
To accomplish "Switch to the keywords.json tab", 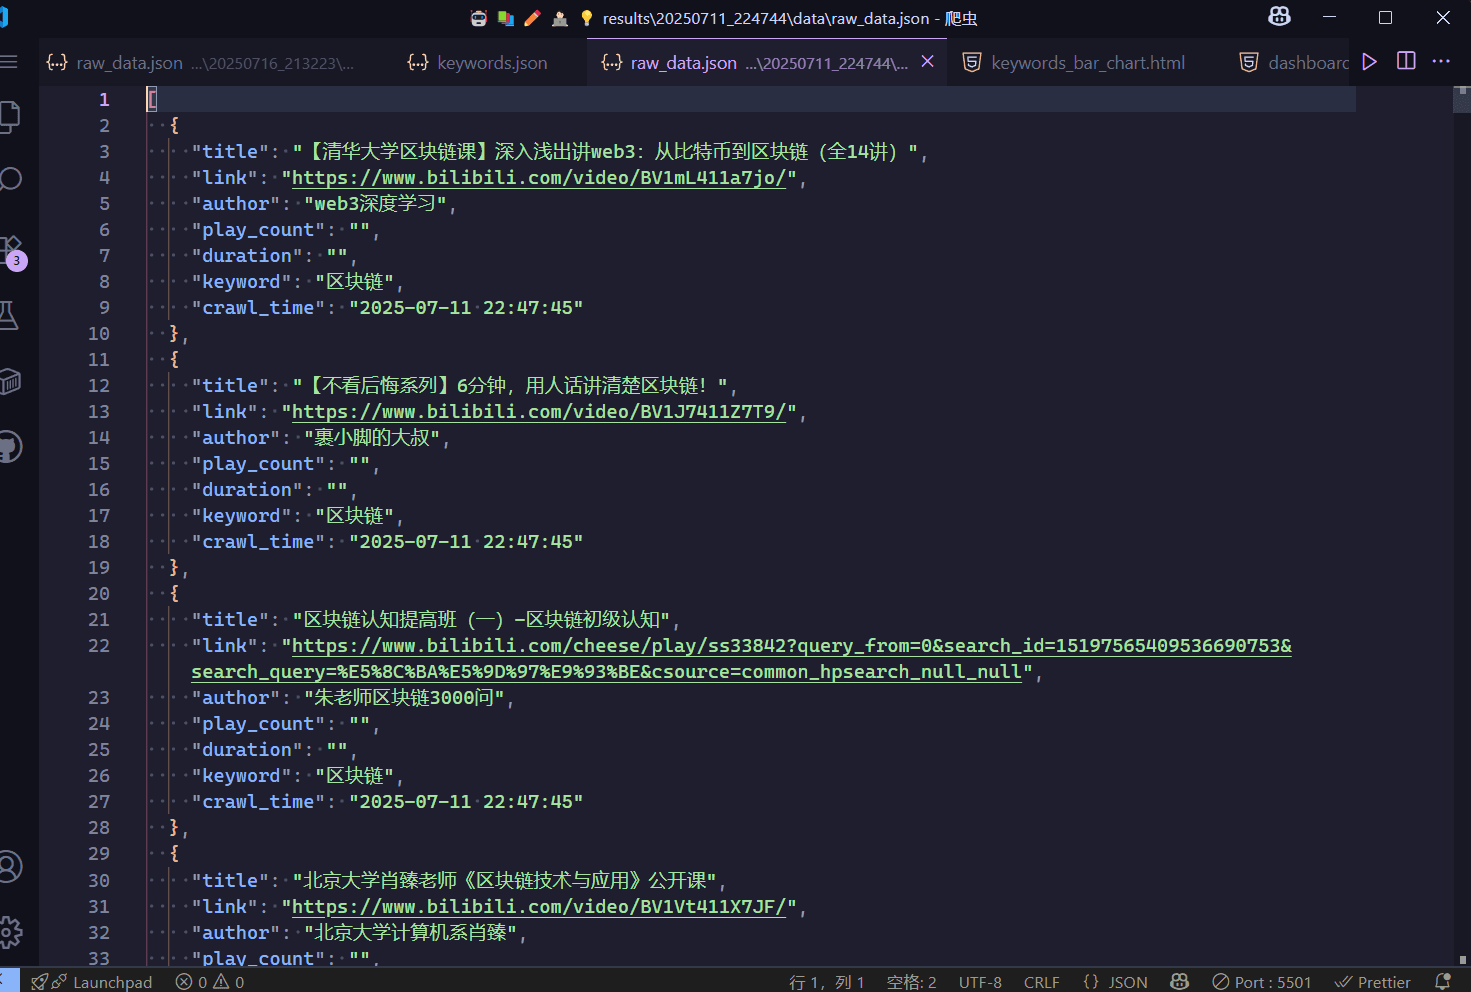I will (x=478, y=63).
